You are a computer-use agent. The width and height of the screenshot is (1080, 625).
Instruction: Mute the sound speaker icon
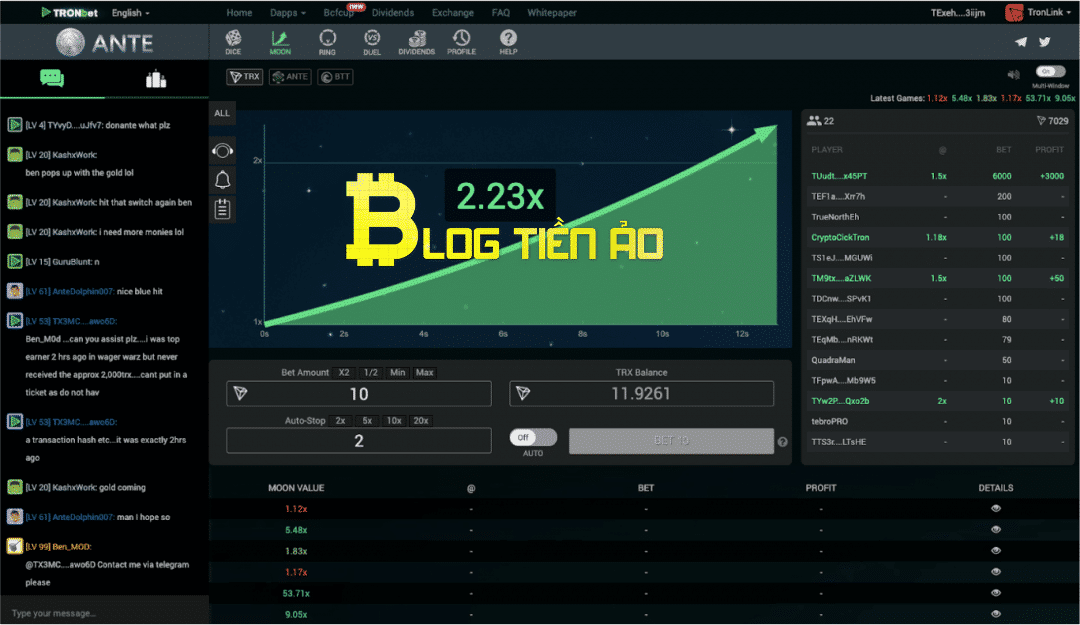1013,74
